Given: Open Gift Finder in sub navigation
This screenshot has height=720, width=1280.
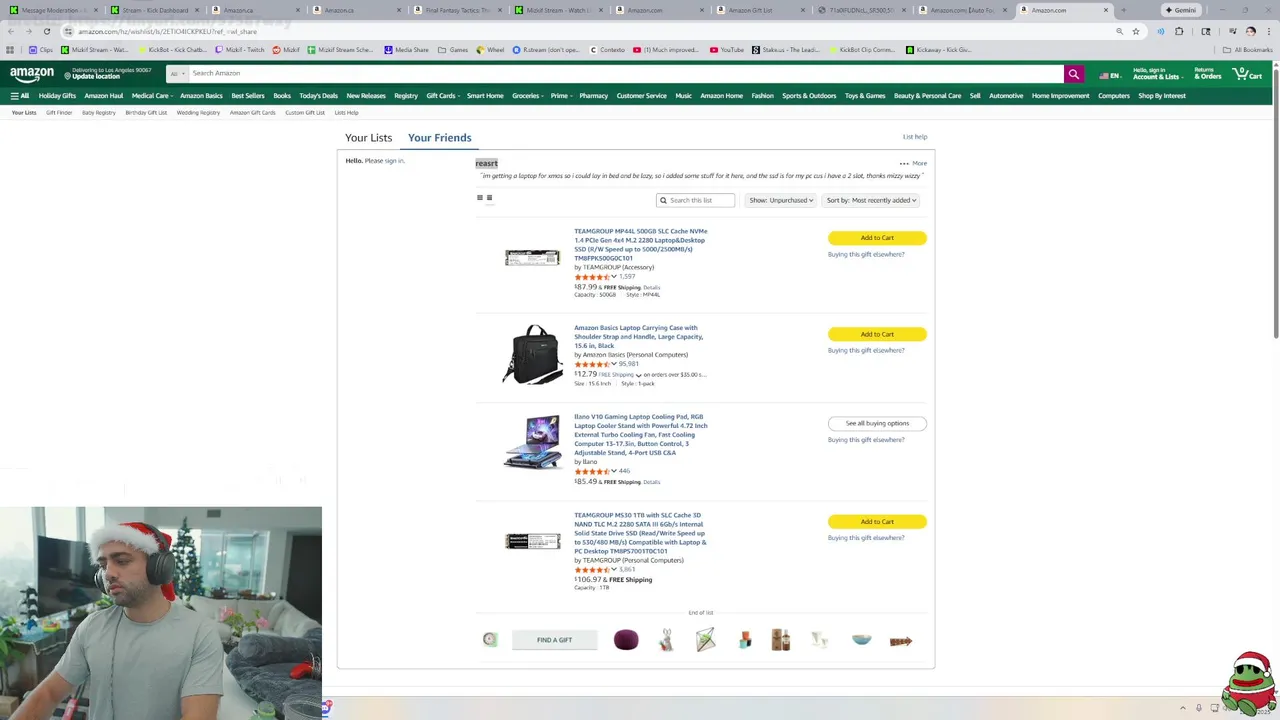Looking at the screenshot, I should pos(59,113).
